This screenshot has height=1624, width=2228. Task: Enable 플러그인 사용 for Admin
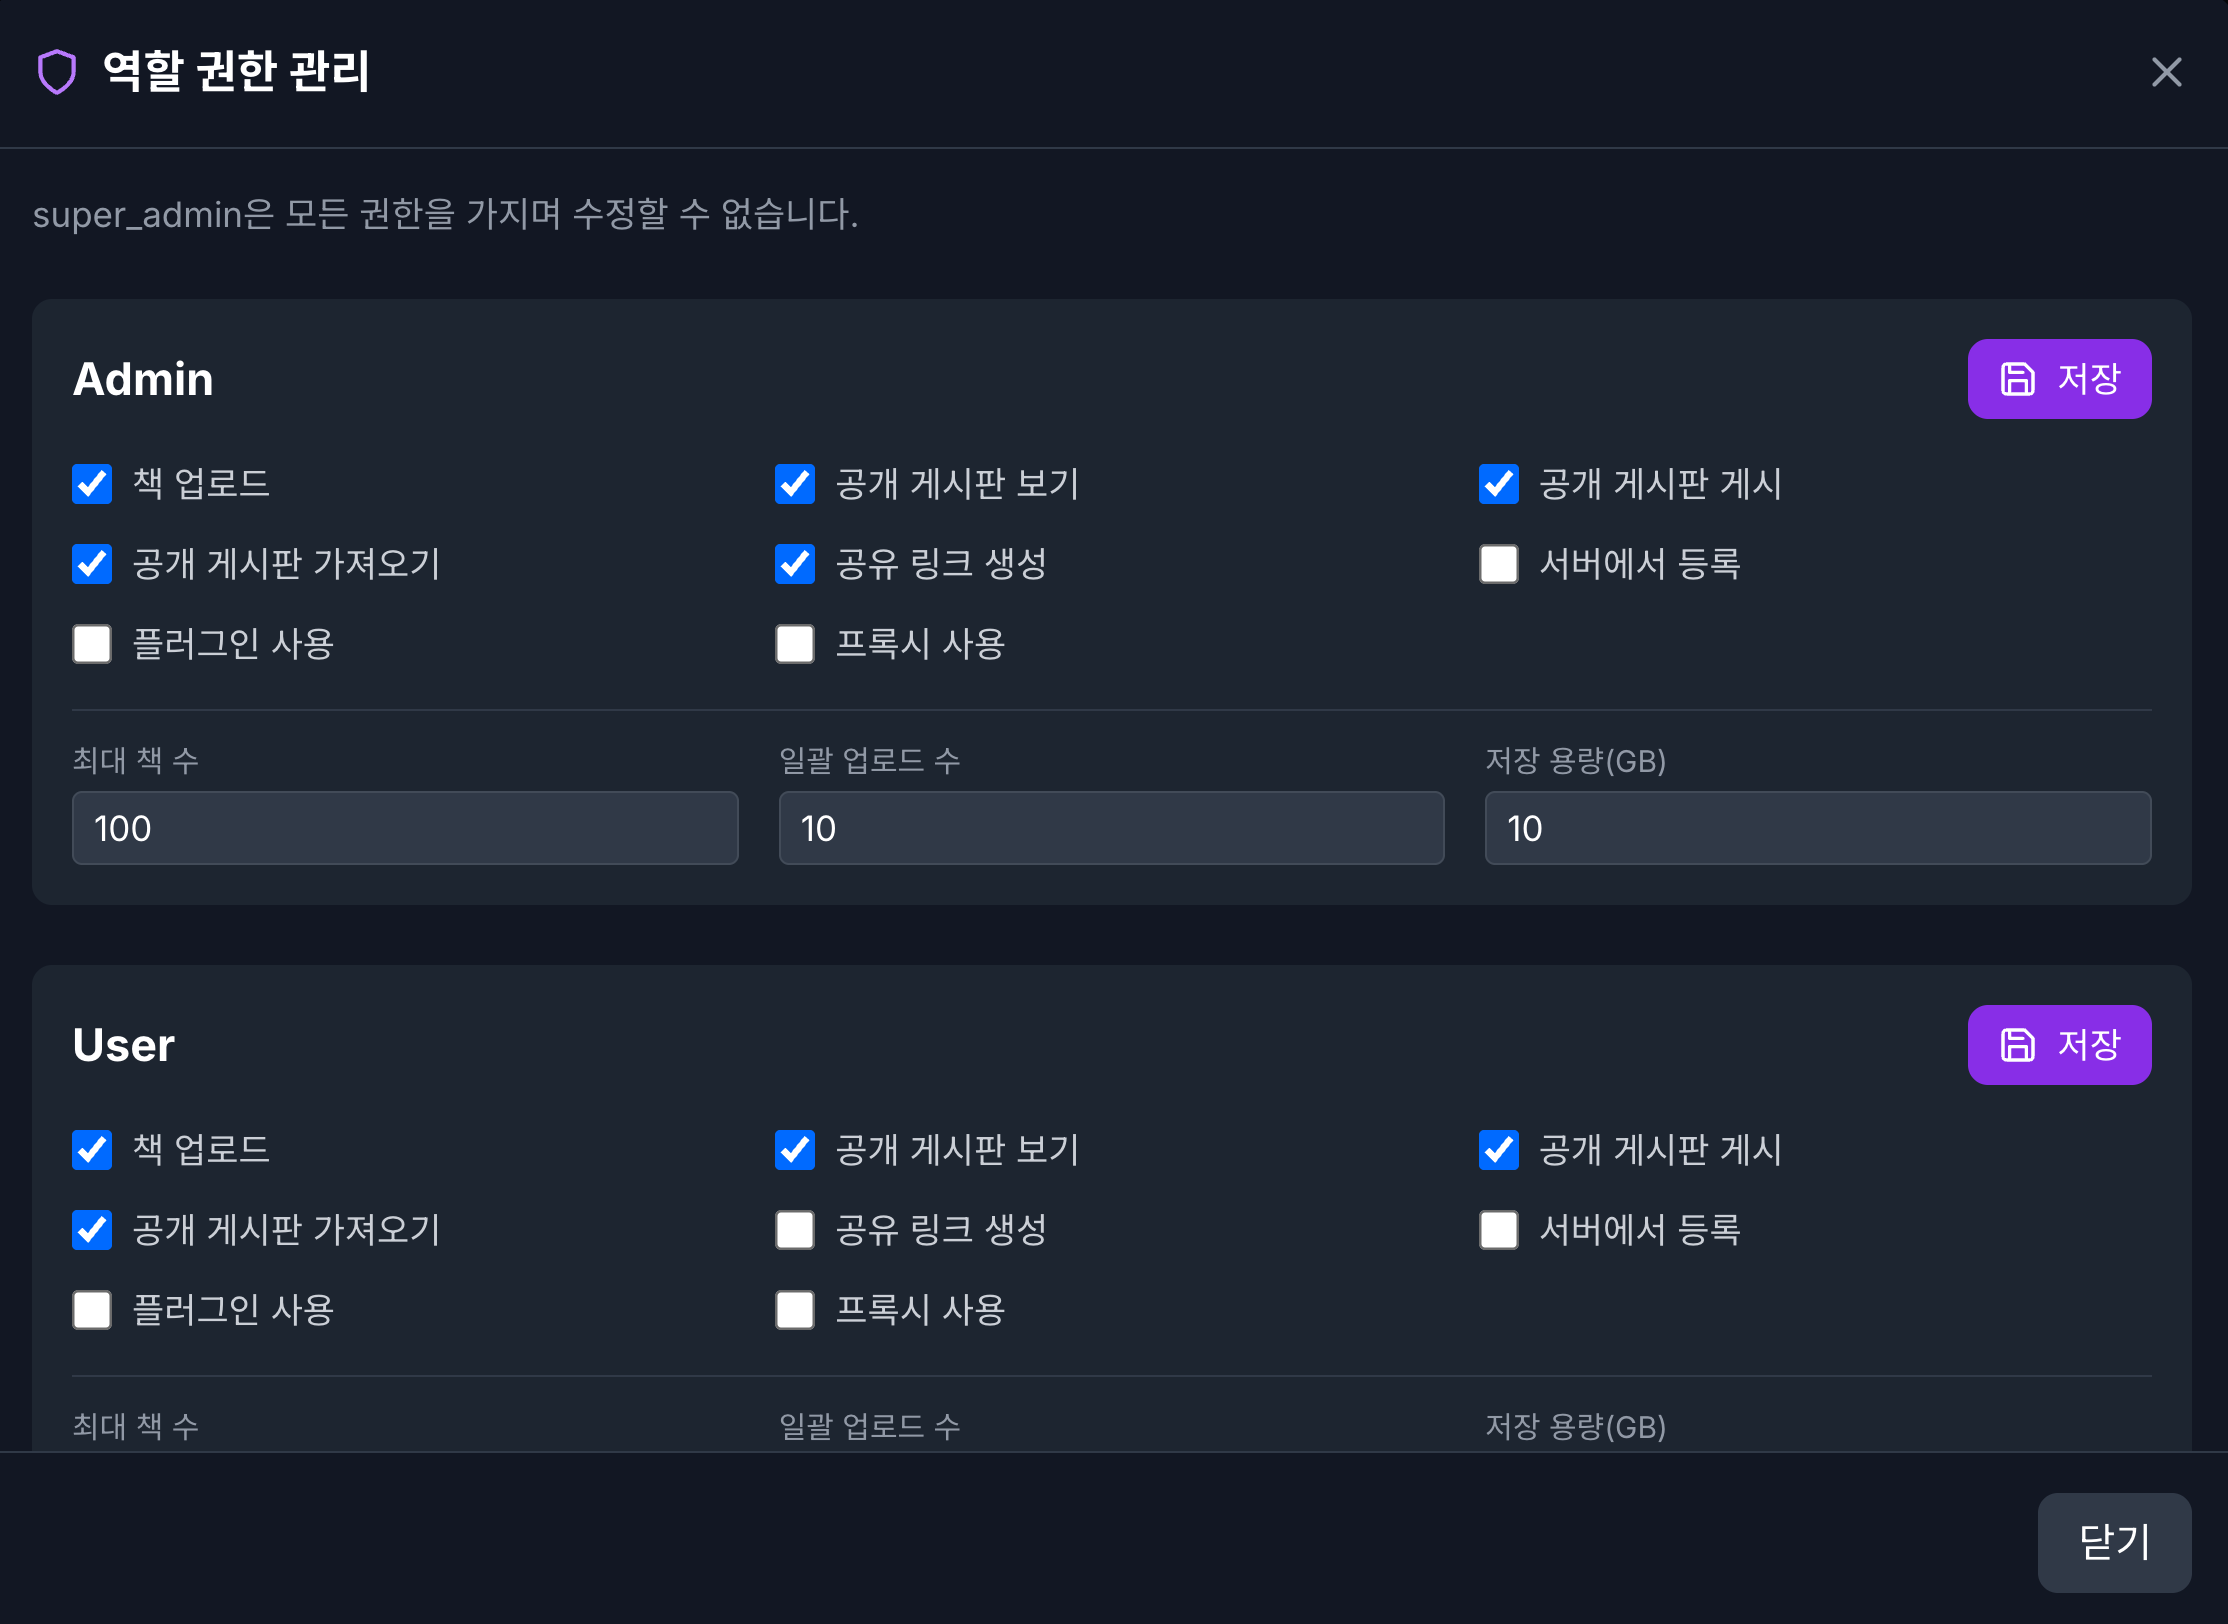[x=91, y=644]
